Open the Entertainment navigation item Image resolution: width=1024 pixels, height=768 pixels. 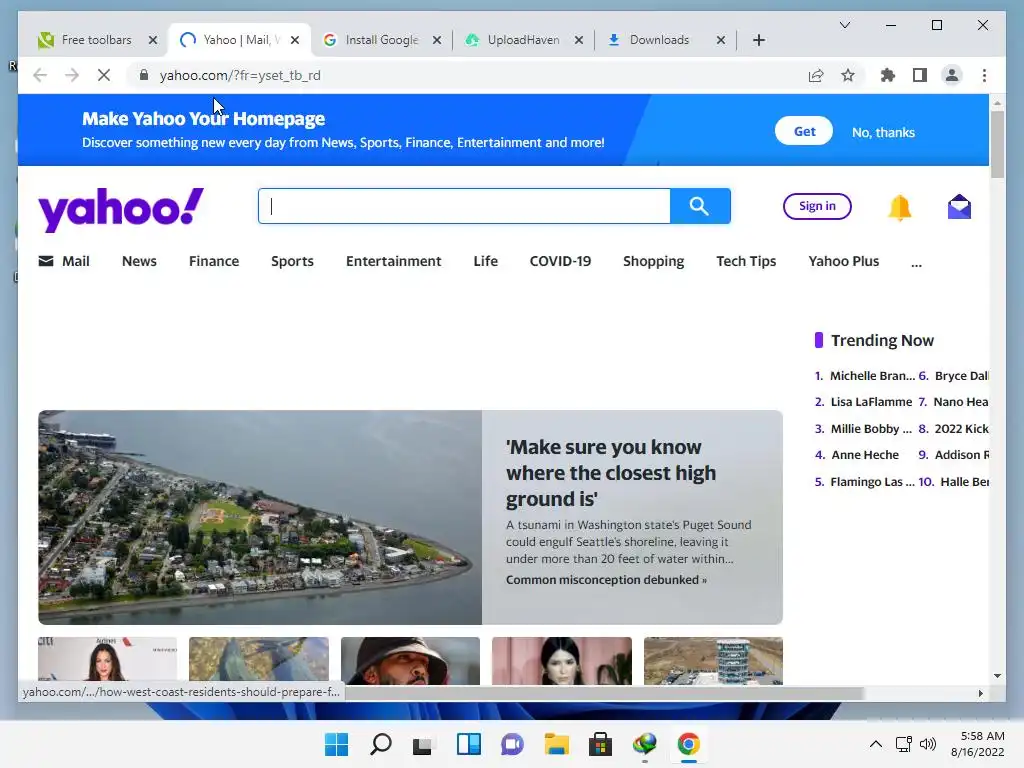394,261
